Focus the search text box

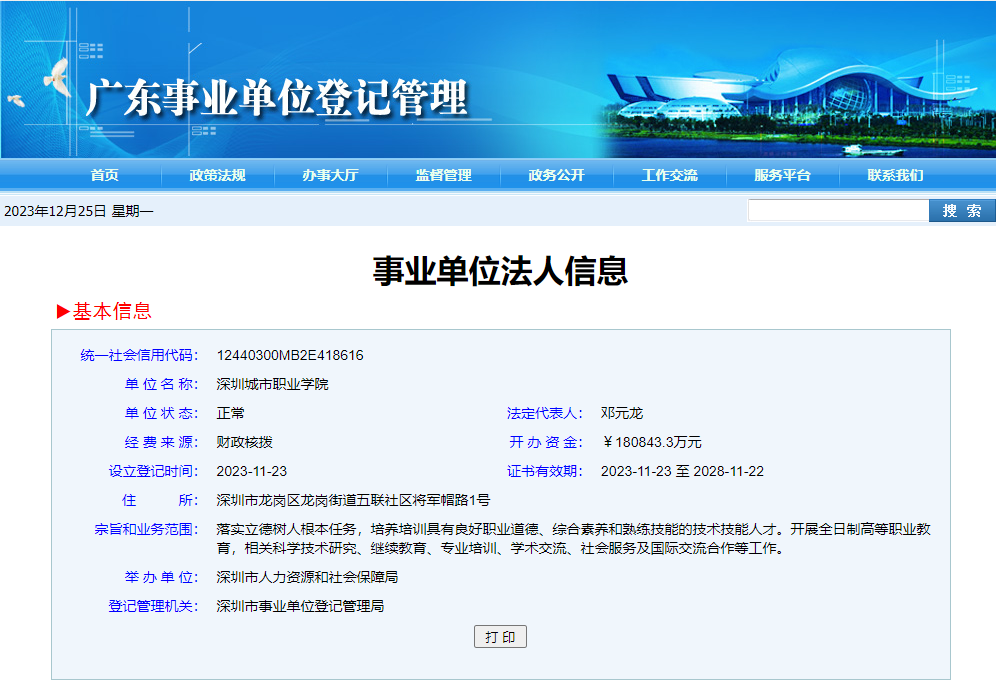pos(838,210)
